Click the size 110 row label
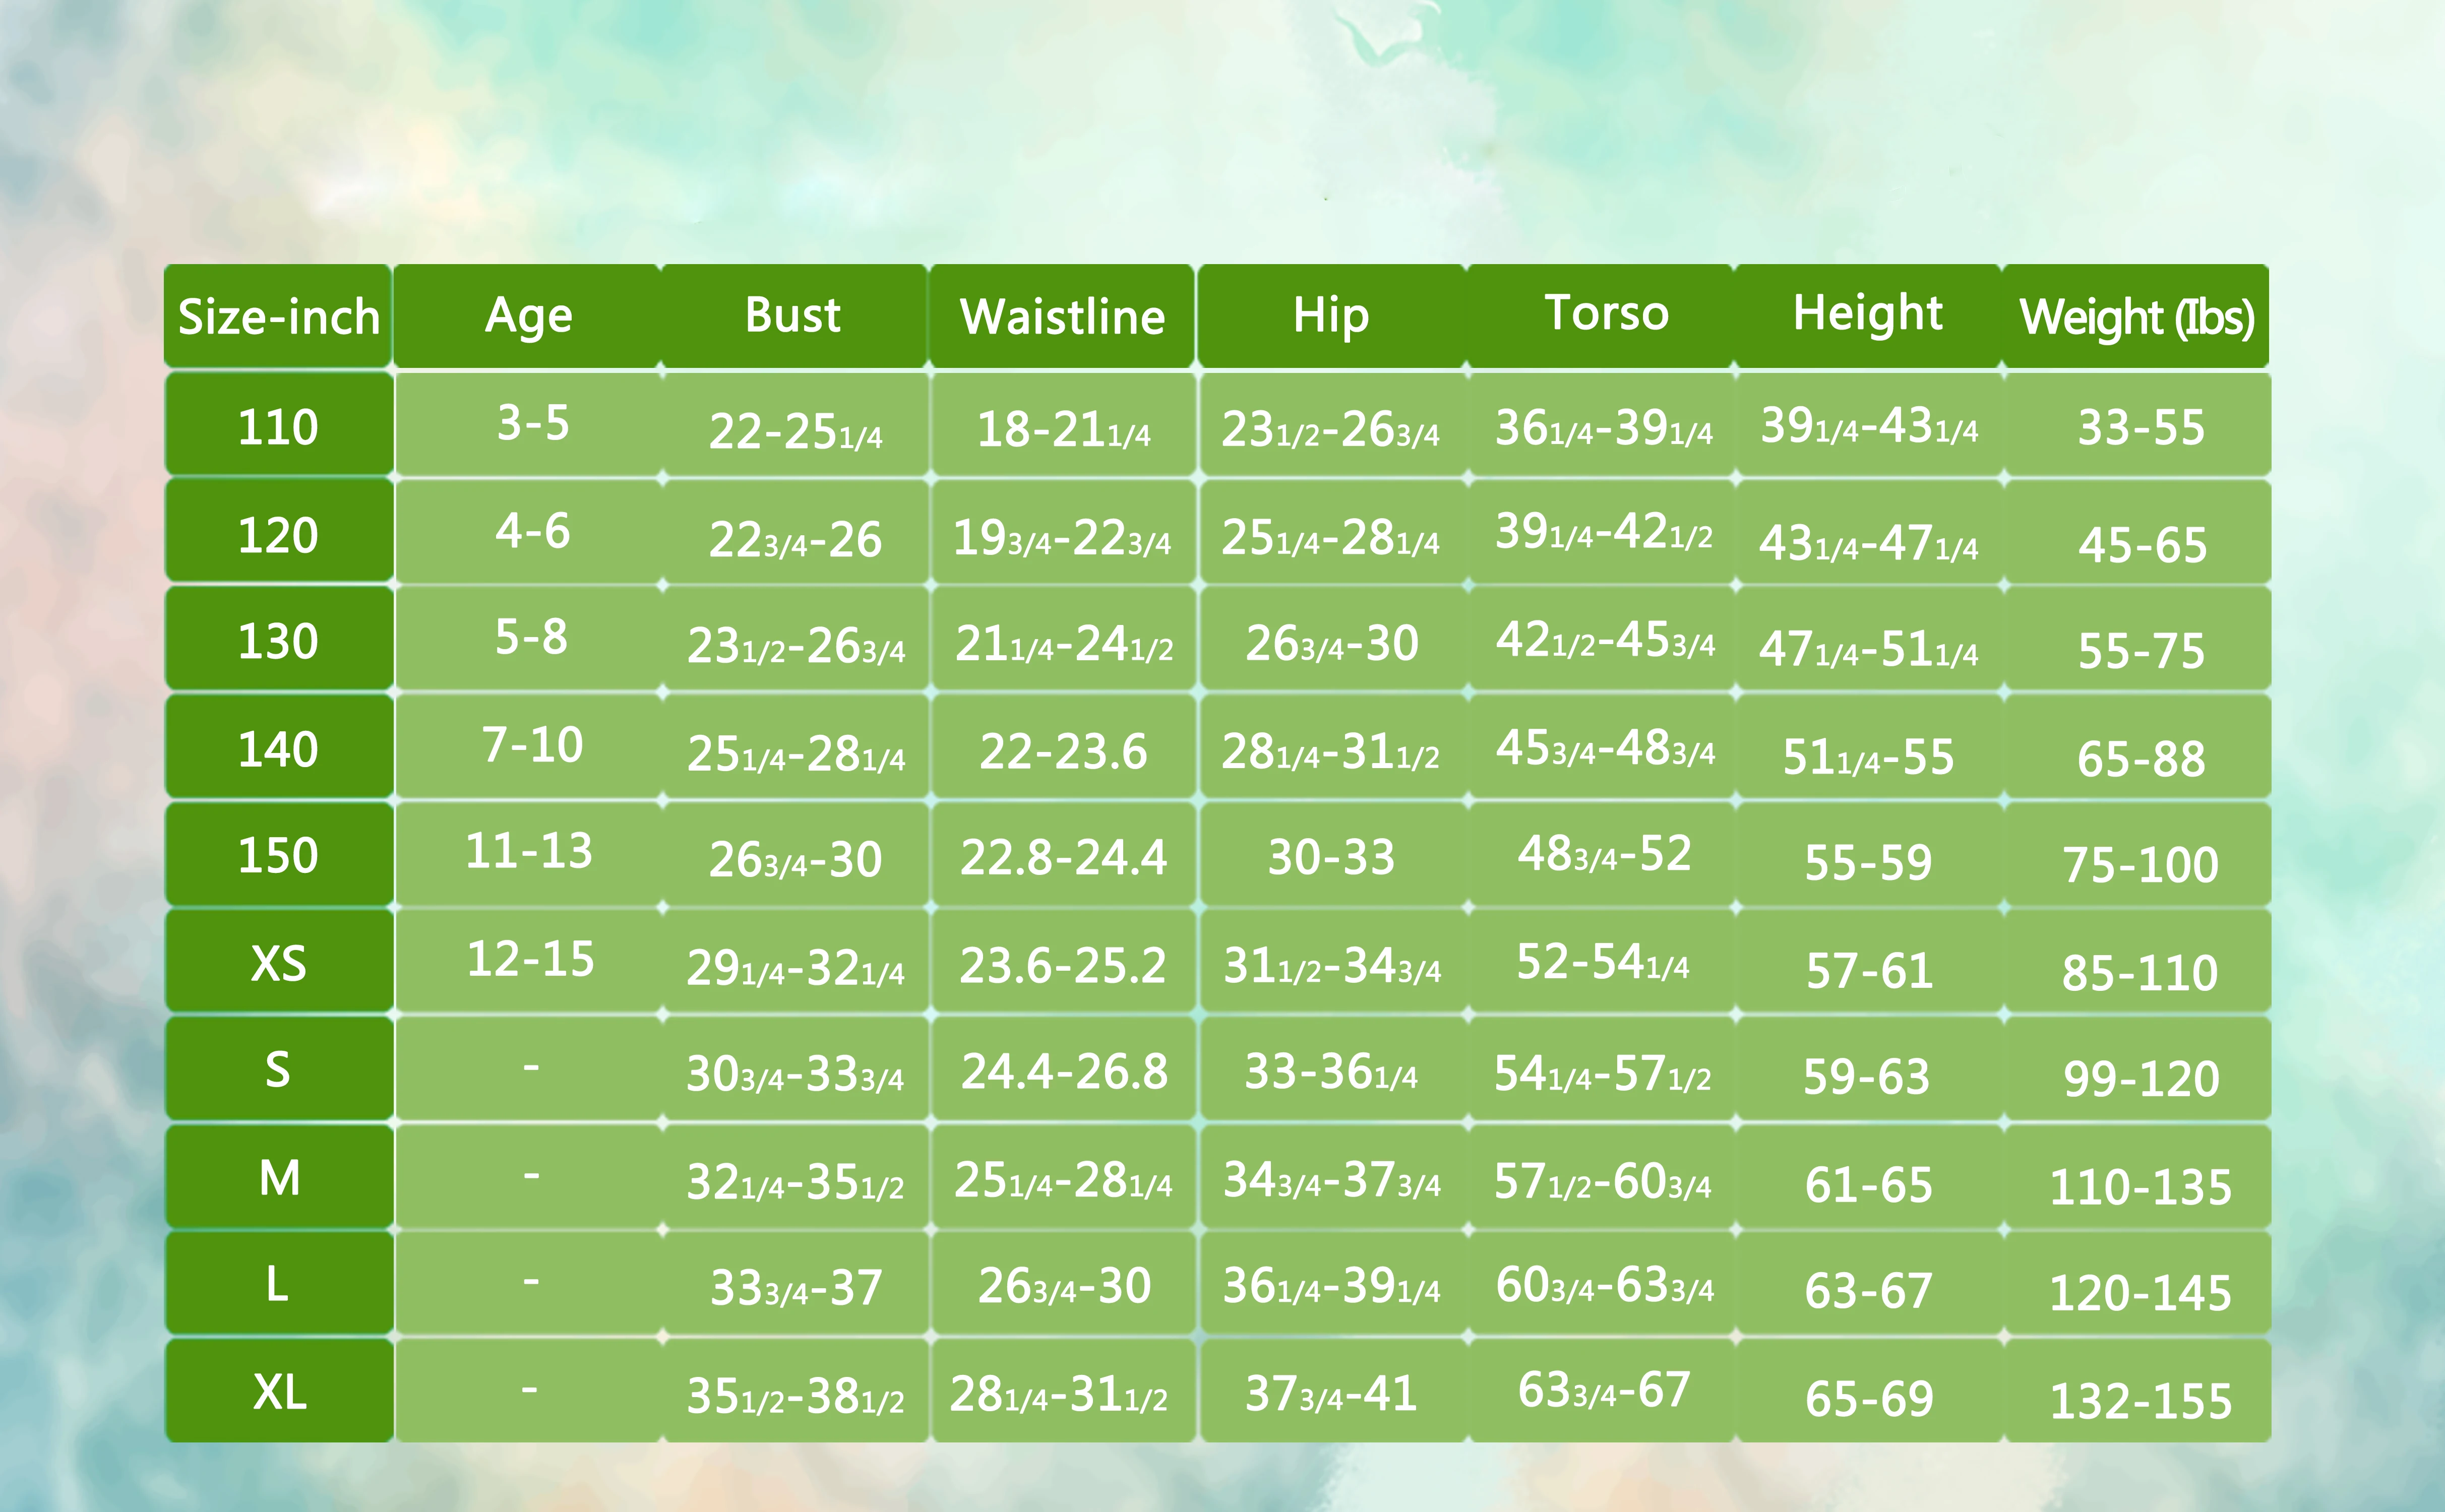Screen dimensions: 2445x1512 278,427
